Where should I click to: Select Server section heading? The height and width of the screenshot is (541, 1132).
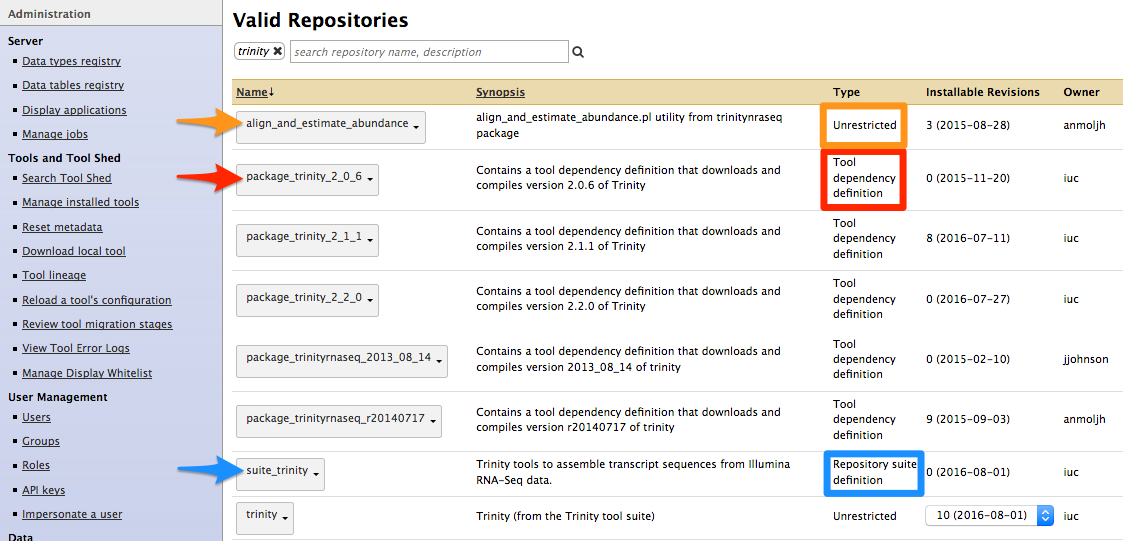[x=25, y=41]
